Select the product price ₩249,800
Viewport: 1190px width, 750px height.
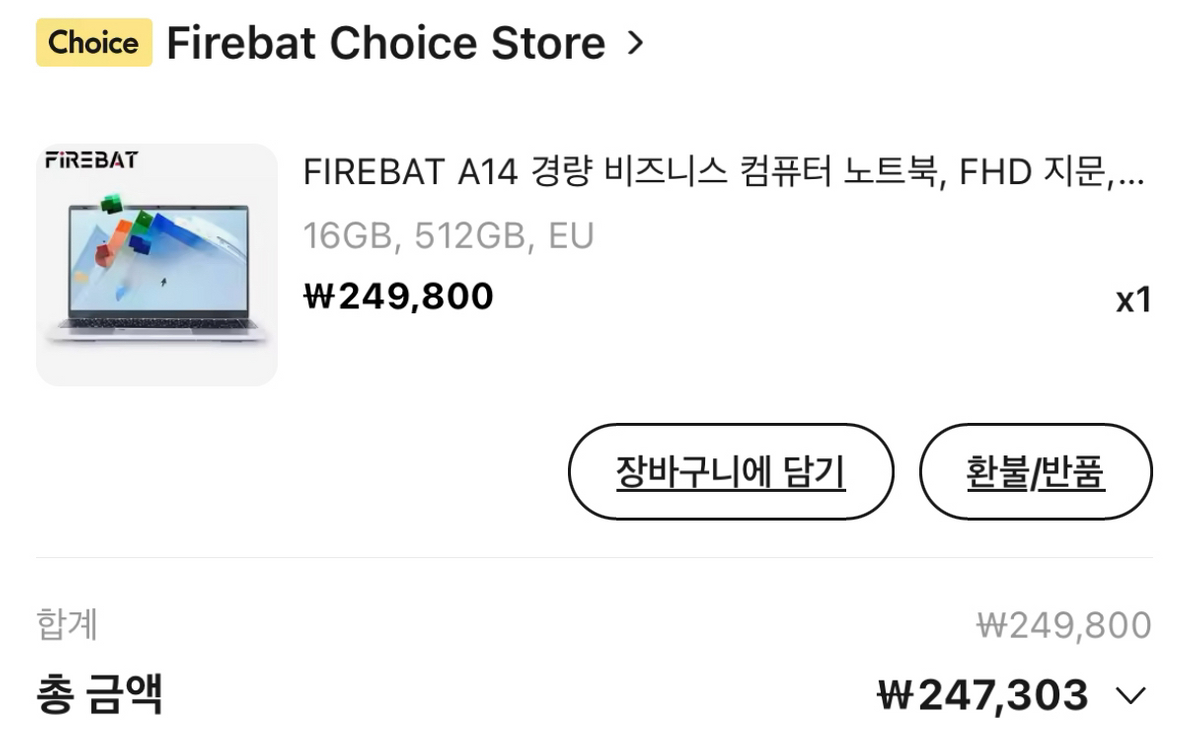pyautogui.click(x=397, y=295)
